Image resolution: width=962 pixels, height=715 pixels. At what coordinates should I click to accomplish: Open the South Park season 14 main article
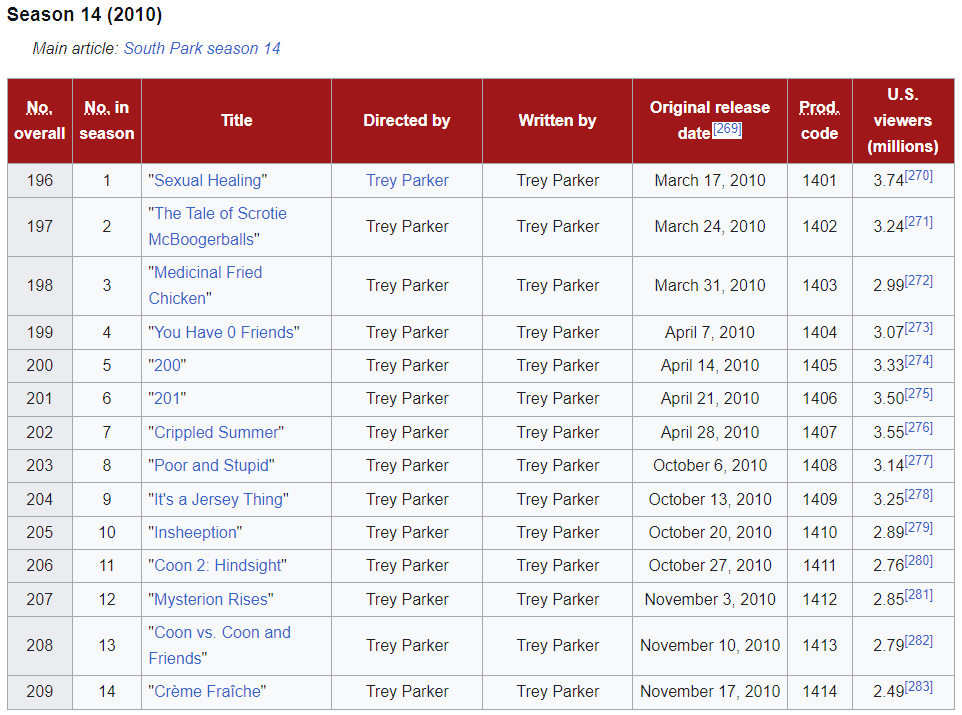pos(202,48)
